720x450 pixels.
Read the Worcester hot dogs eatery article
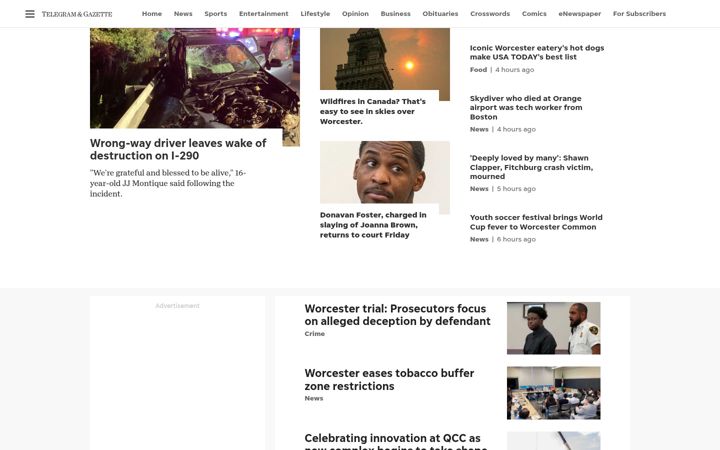(x=537, y=52)
